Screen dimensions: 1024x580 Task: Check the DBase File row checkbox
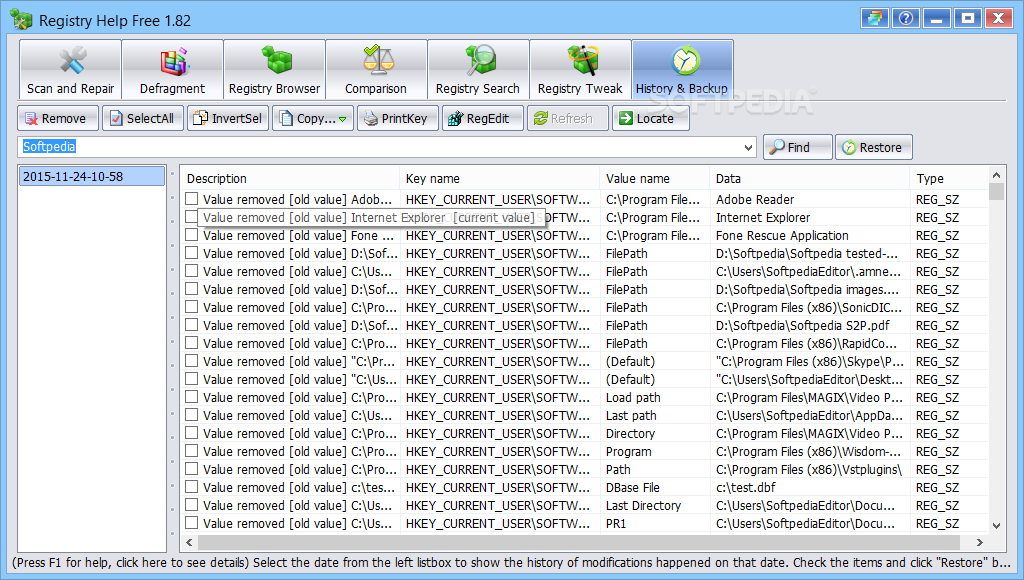point(191,487)
